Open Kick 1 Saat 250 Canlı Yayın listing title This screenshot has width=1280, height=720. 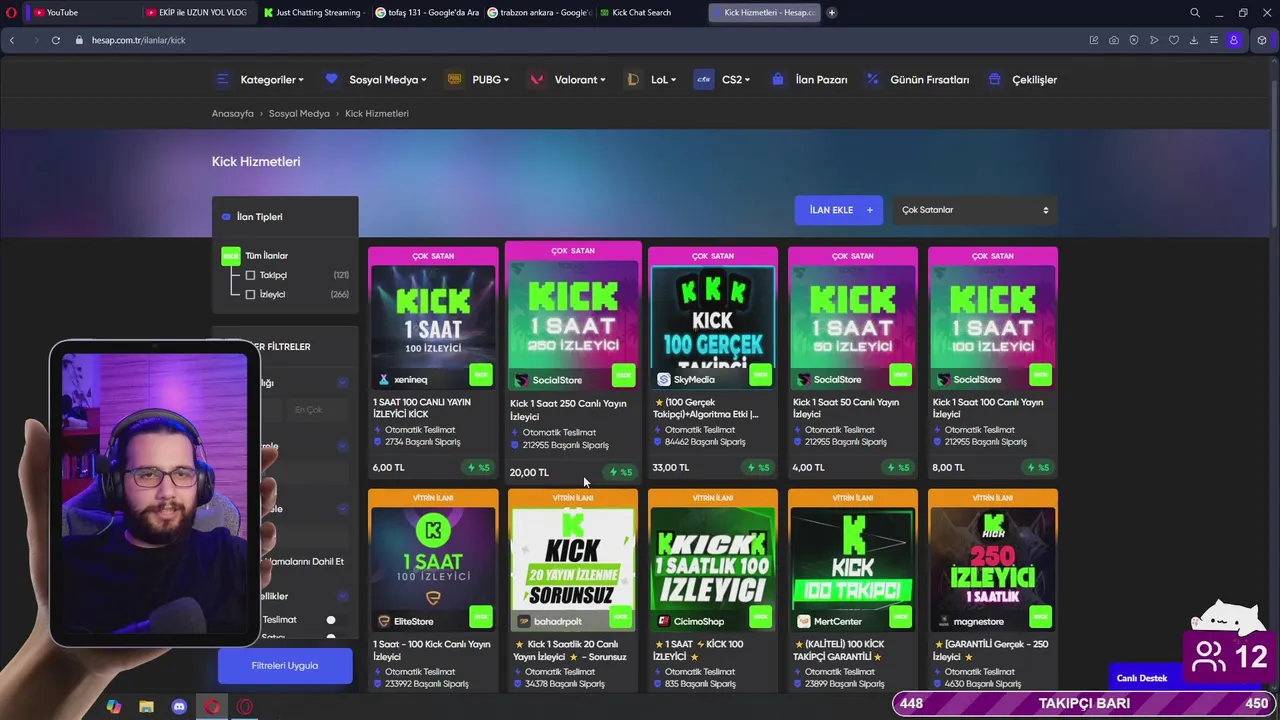(x=568, y=410)
